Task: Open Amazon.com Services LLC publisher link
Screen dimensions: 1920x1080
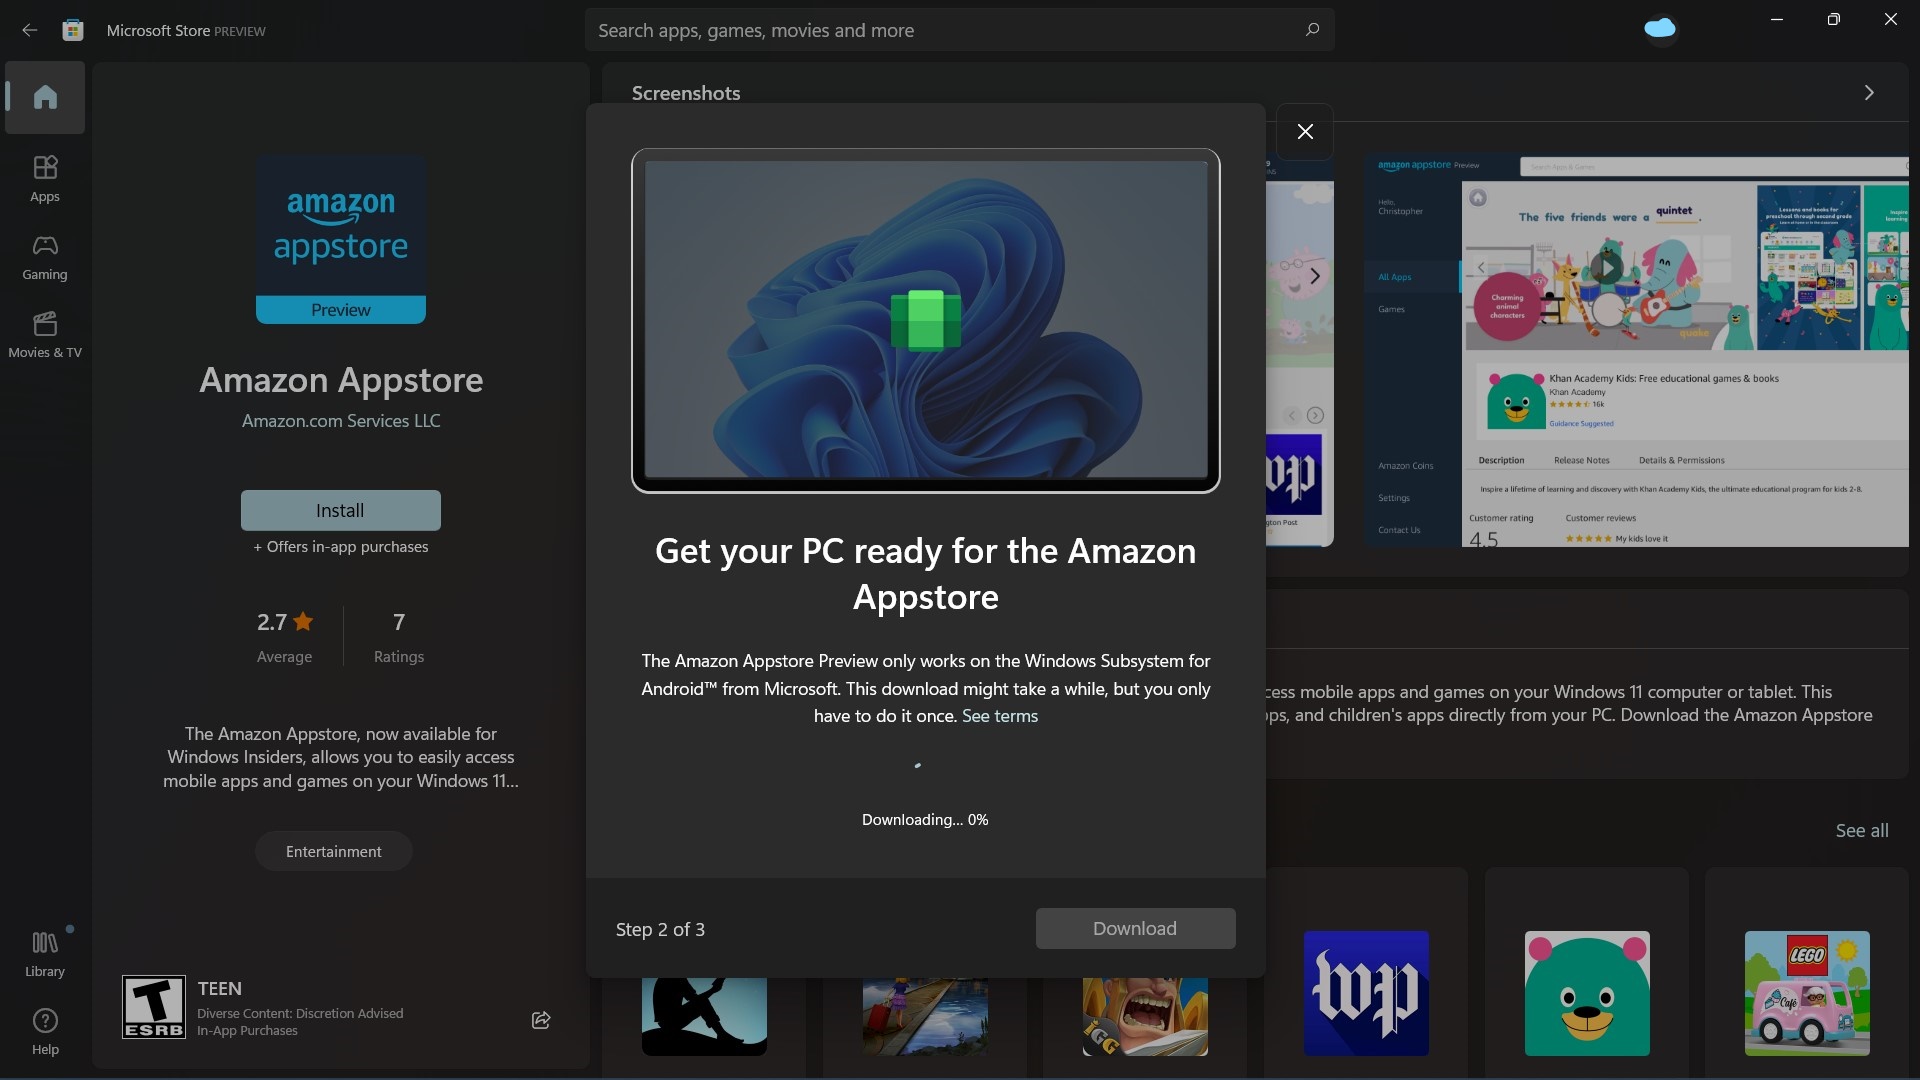Action: point(340,421)
